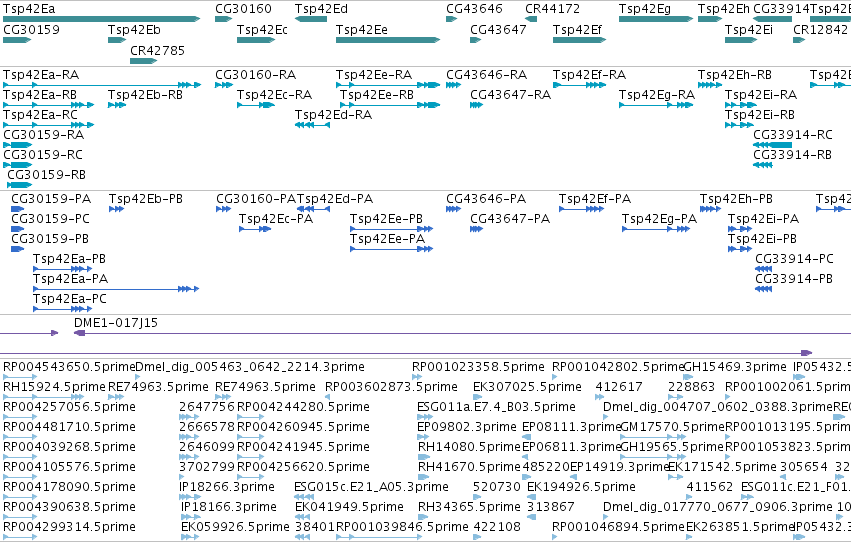851x542 pixels.
Task: Click the Tsp42Ea-PB protein label
Action: [x=69, y=258]
